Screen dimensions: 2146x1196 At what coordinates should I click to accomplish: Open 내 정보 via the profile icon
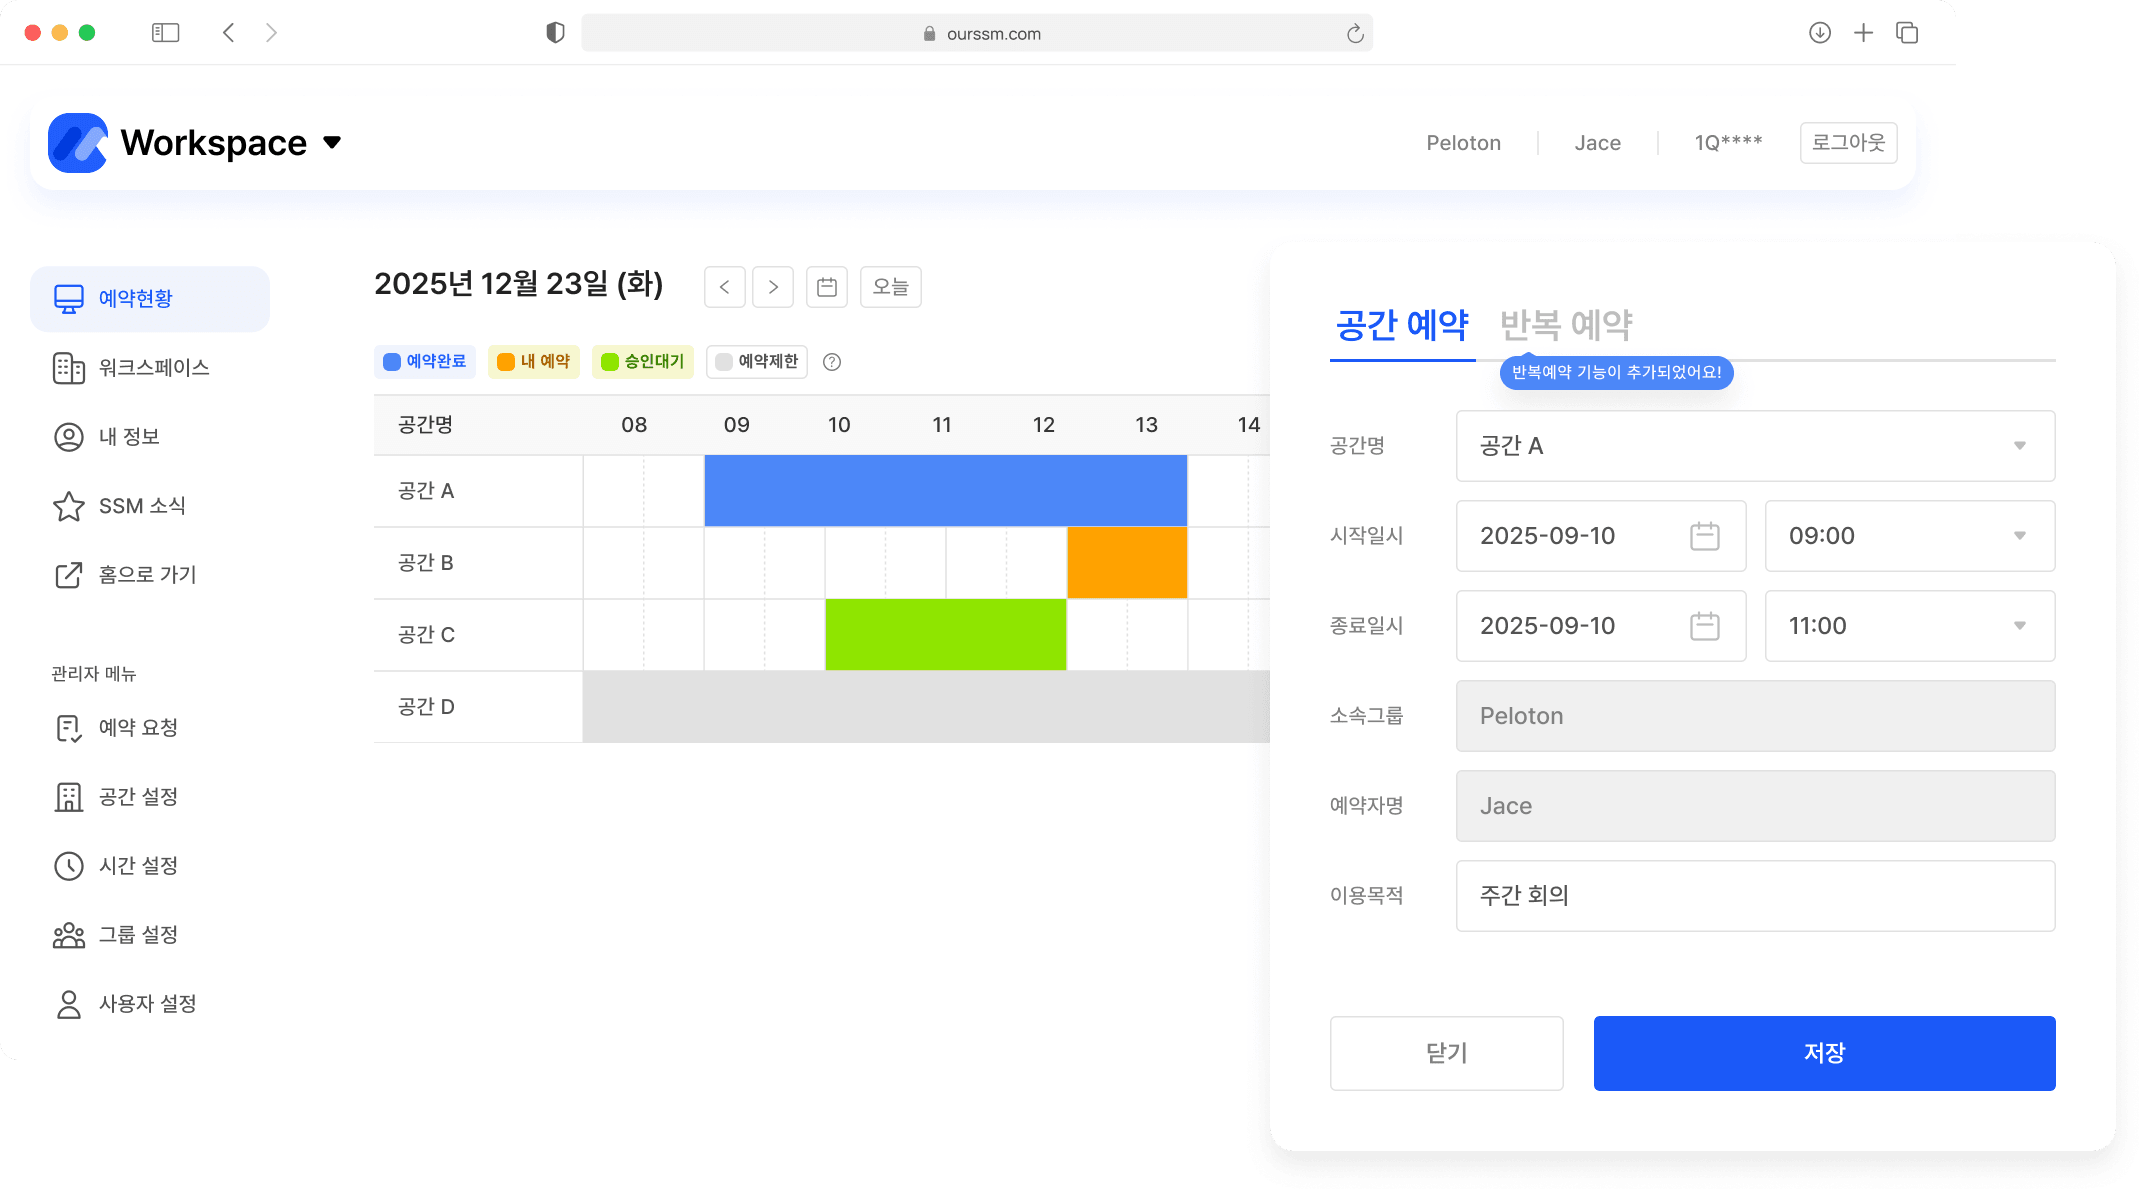68,436
